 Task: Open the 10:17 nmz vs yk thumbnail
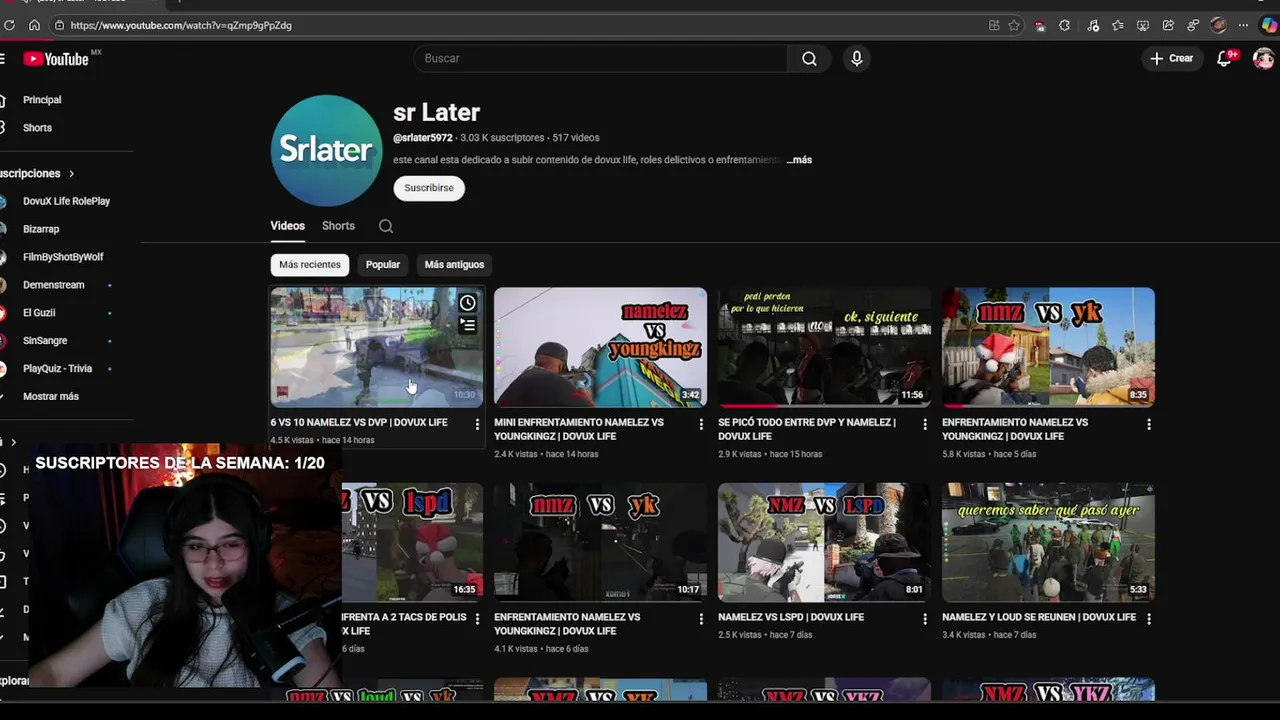[600, 542]
